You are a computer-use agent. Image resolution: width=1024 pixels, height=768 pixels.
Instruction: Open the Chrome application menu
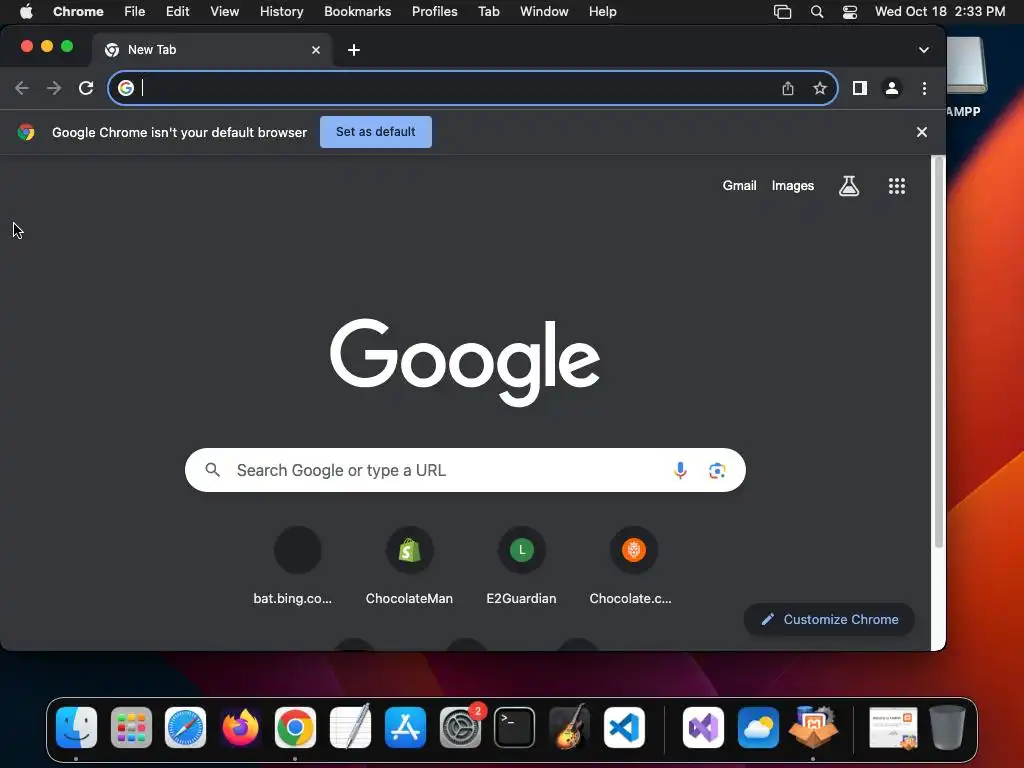click(x=78, y=12)
